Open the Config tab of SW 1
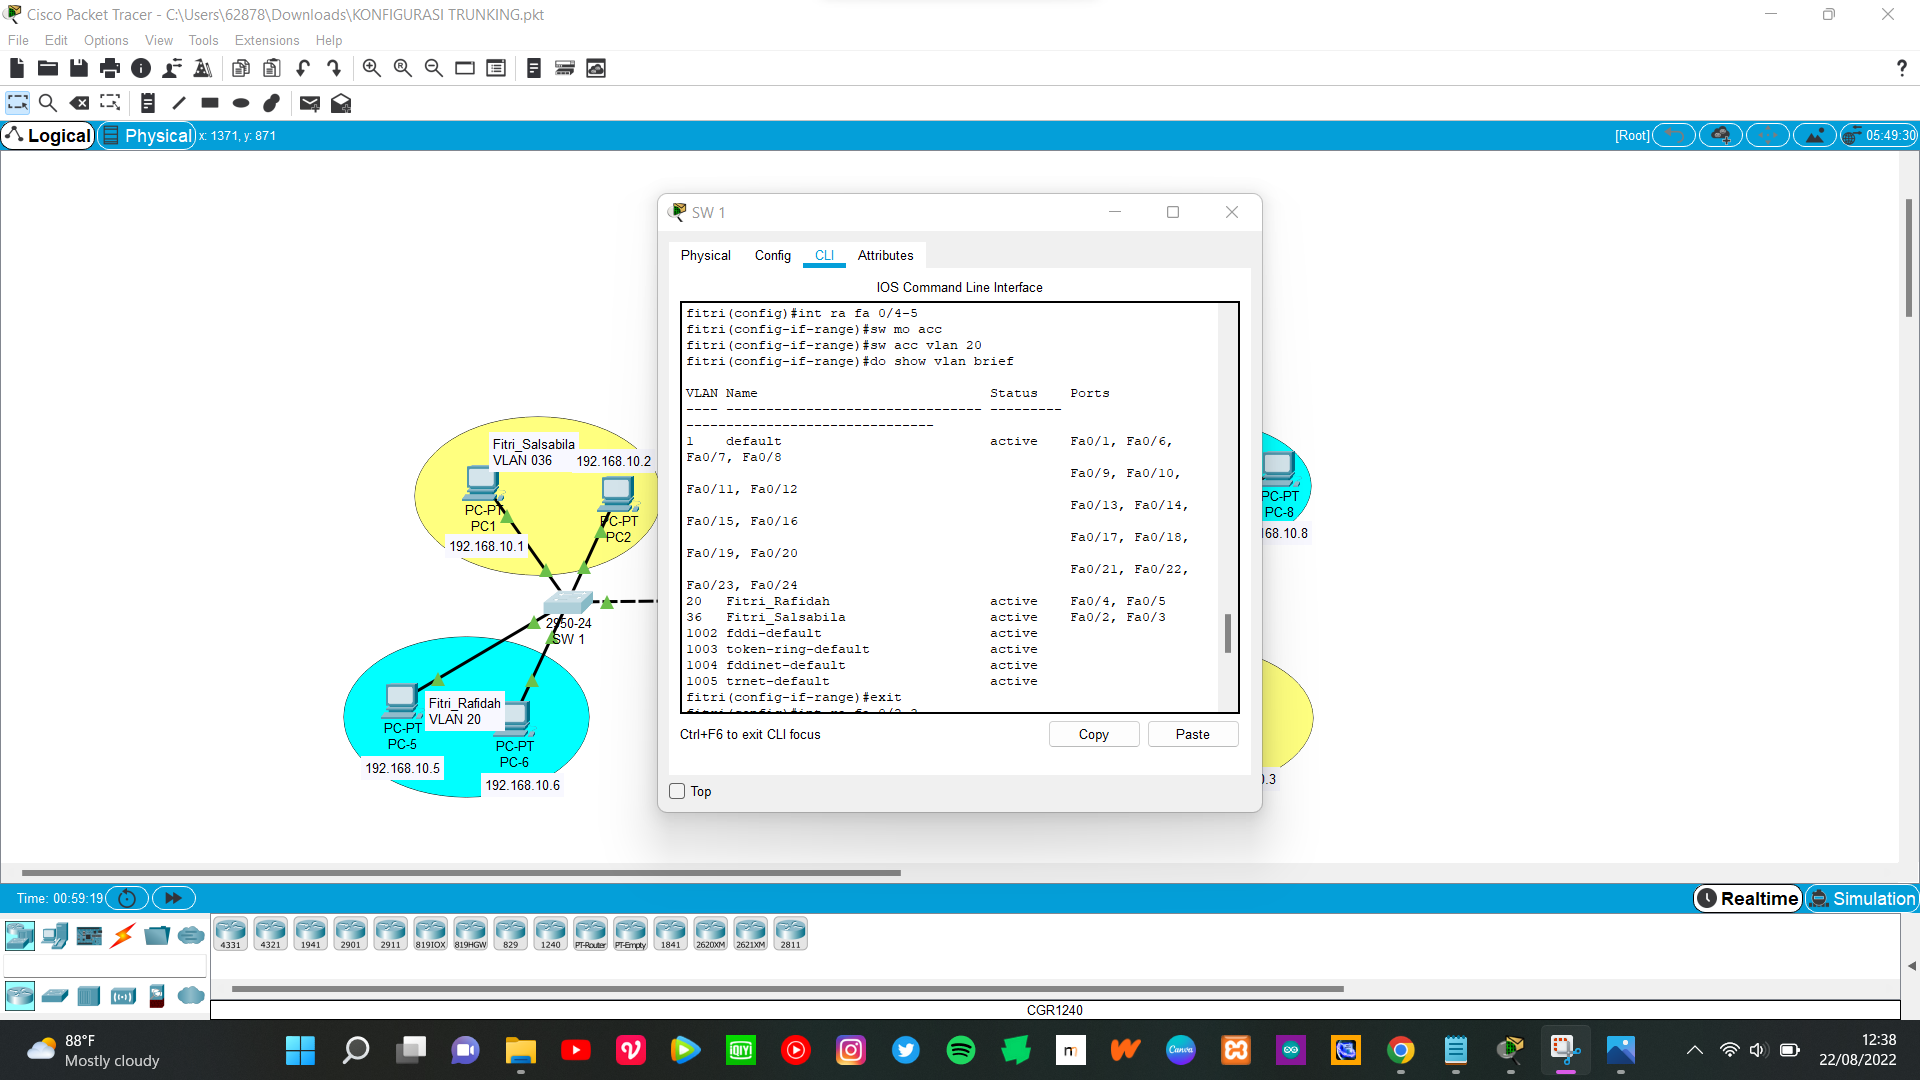 [x=772, y=255]
